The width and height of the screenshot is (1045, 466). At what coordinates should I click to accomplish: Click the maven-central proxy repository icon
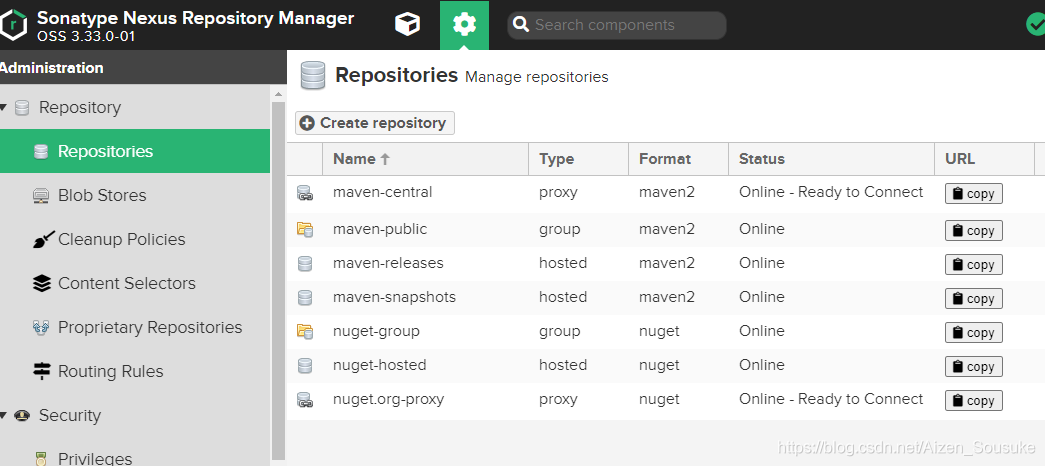coord(305,193)
